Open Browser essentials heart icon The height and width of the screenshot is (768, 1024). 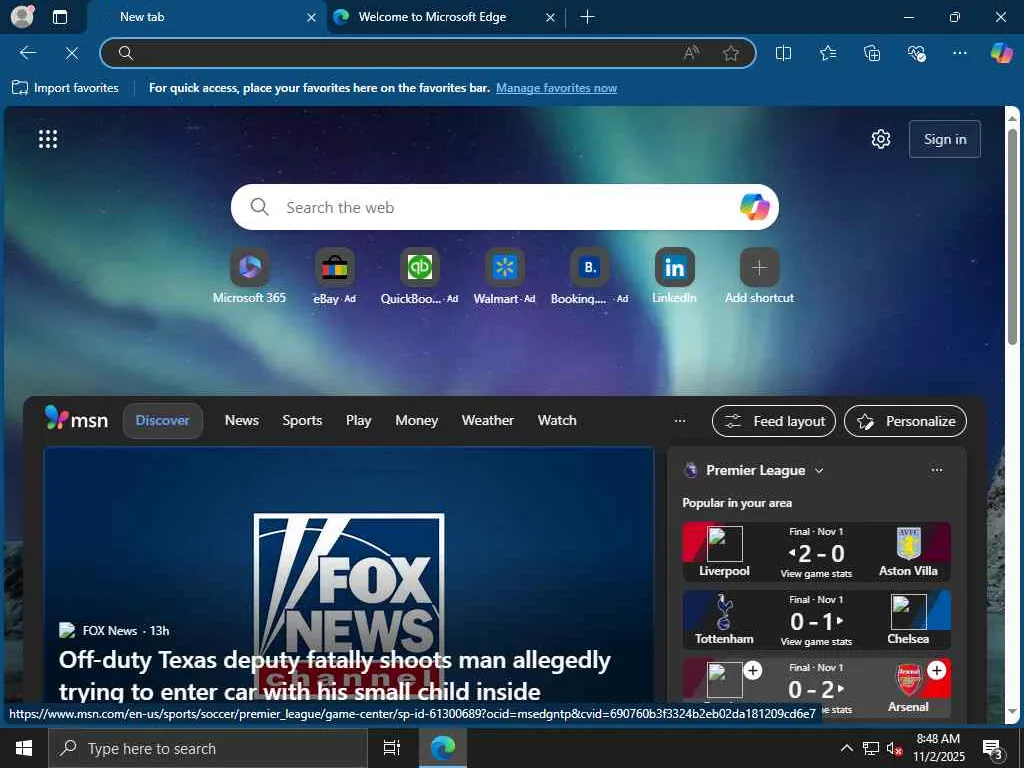click(916, 53)
